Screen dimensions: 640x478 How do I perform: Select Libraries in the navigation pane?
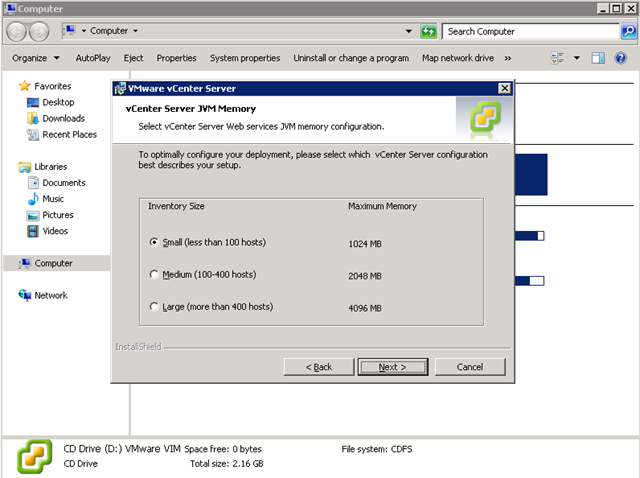pos(51,167)
